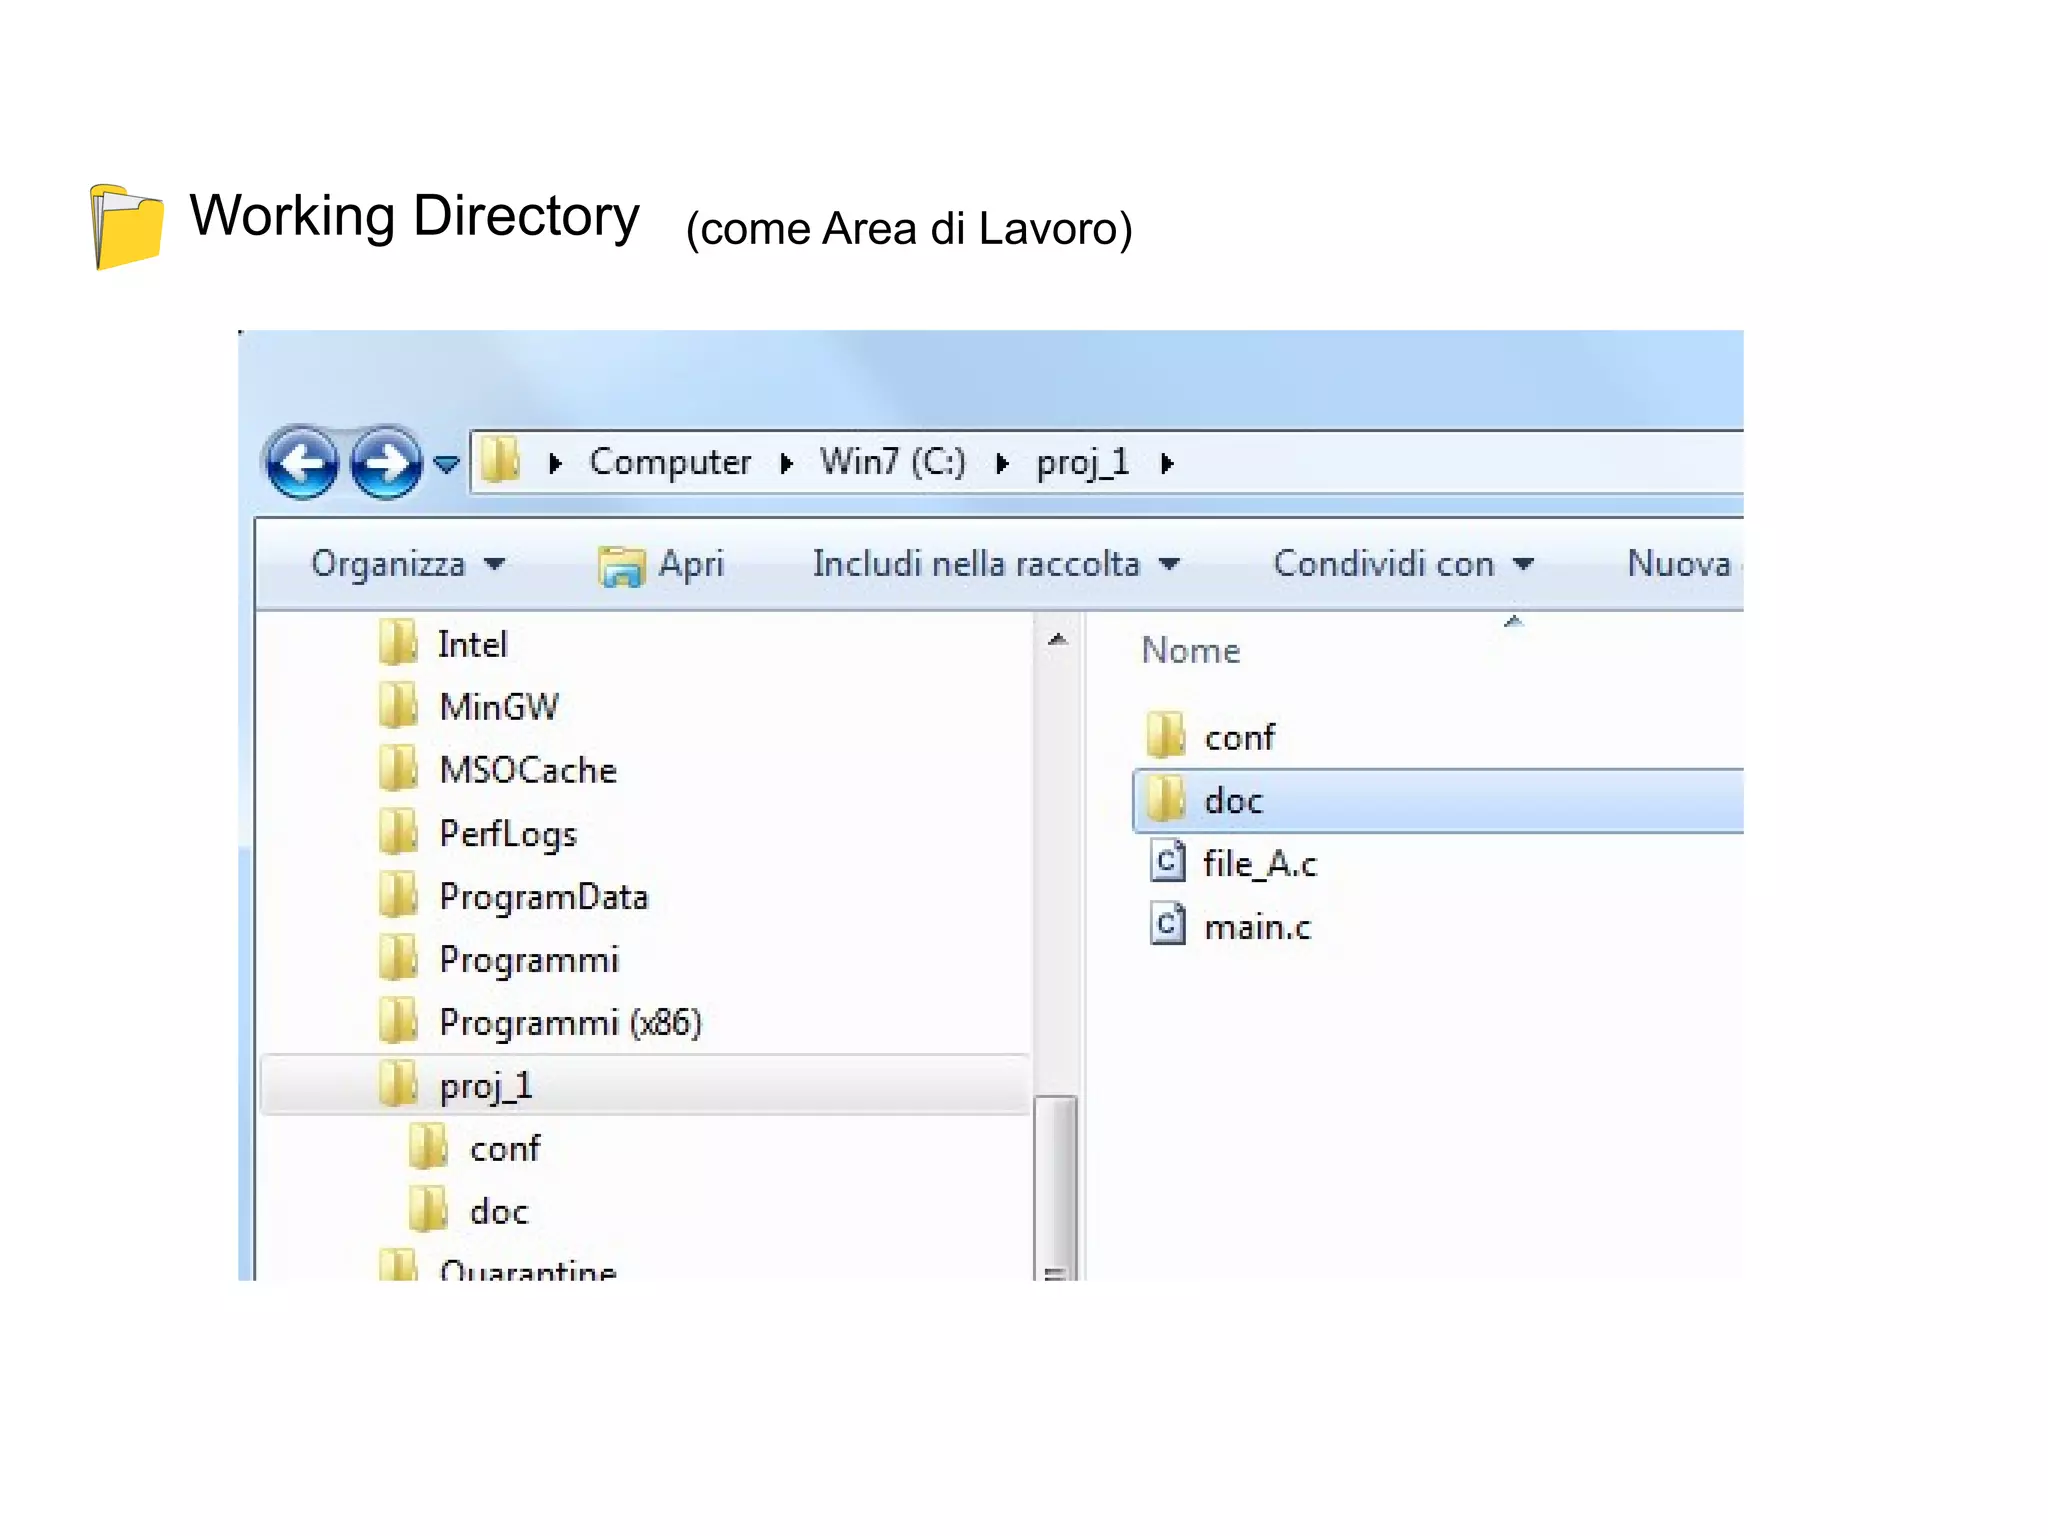Image resolution: width=2048 pixels, height=1536 pixels.
Task: Click the C file icon of file_A.c
Action: tap(1167, 861)
